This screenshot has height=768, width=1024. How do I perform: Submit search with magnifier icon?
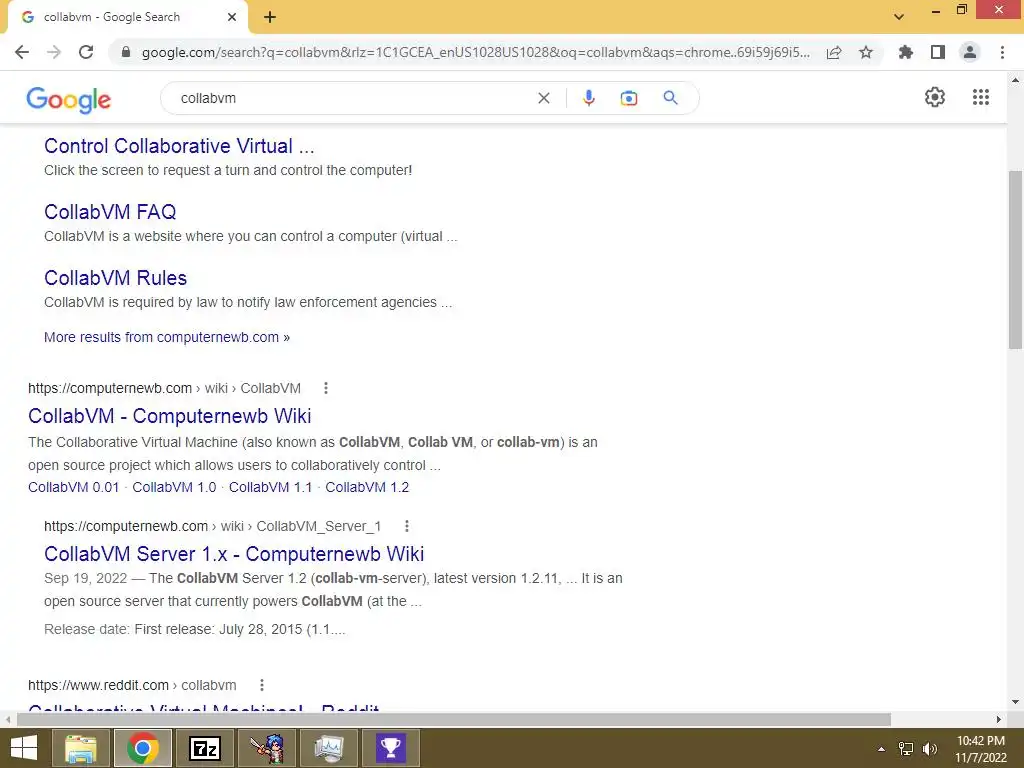[x=670, y=98]
